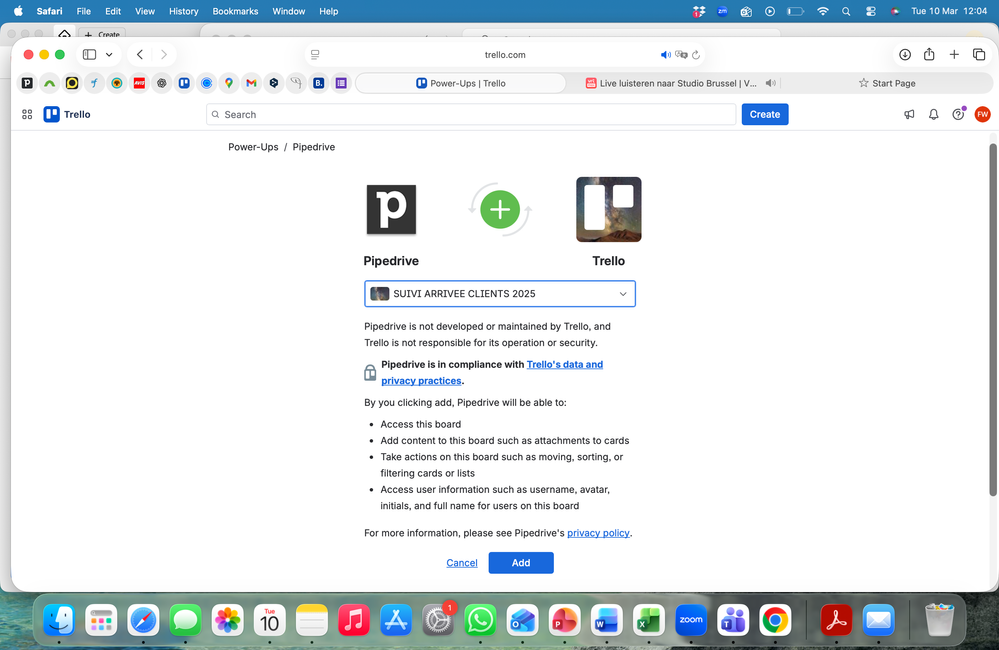This screenshot has height=650, width=999.
Task: Reload the trello.com page
Action: (696, 55)
